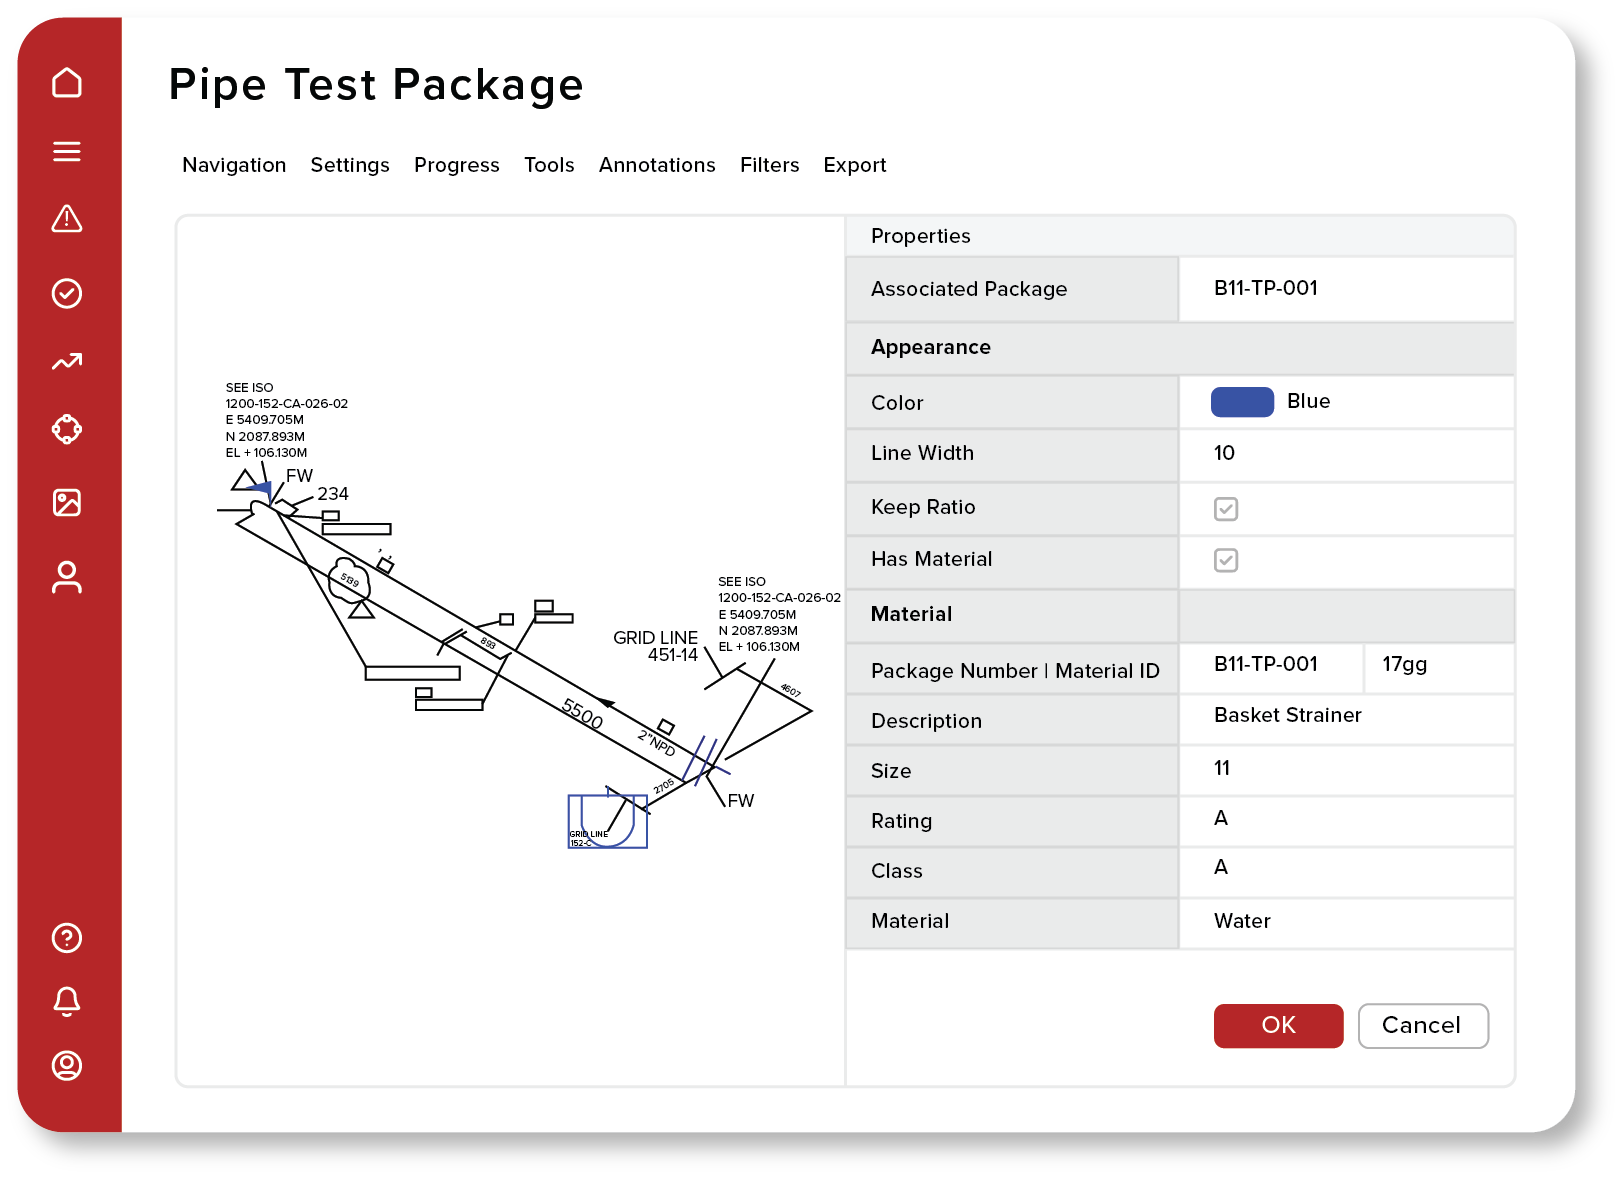1622x1179 pixels.
Task: Open the Export menu
Action: 855,165
